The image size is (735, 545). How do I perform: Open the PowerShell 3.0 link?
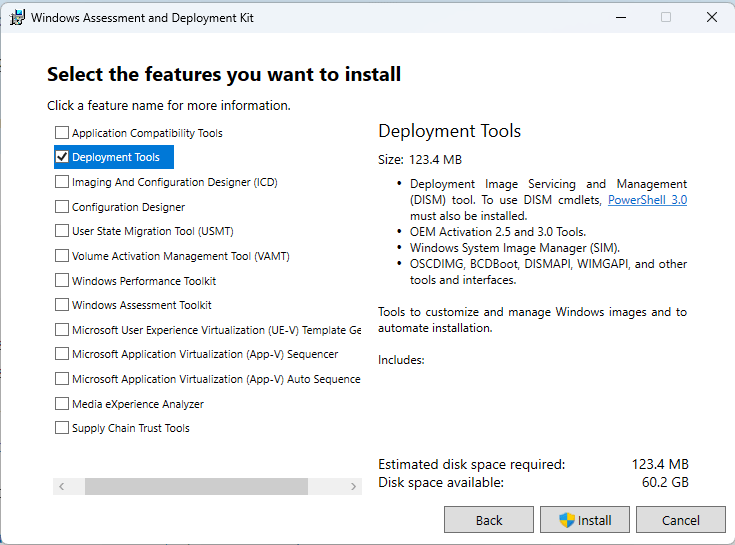pos(647,200)
